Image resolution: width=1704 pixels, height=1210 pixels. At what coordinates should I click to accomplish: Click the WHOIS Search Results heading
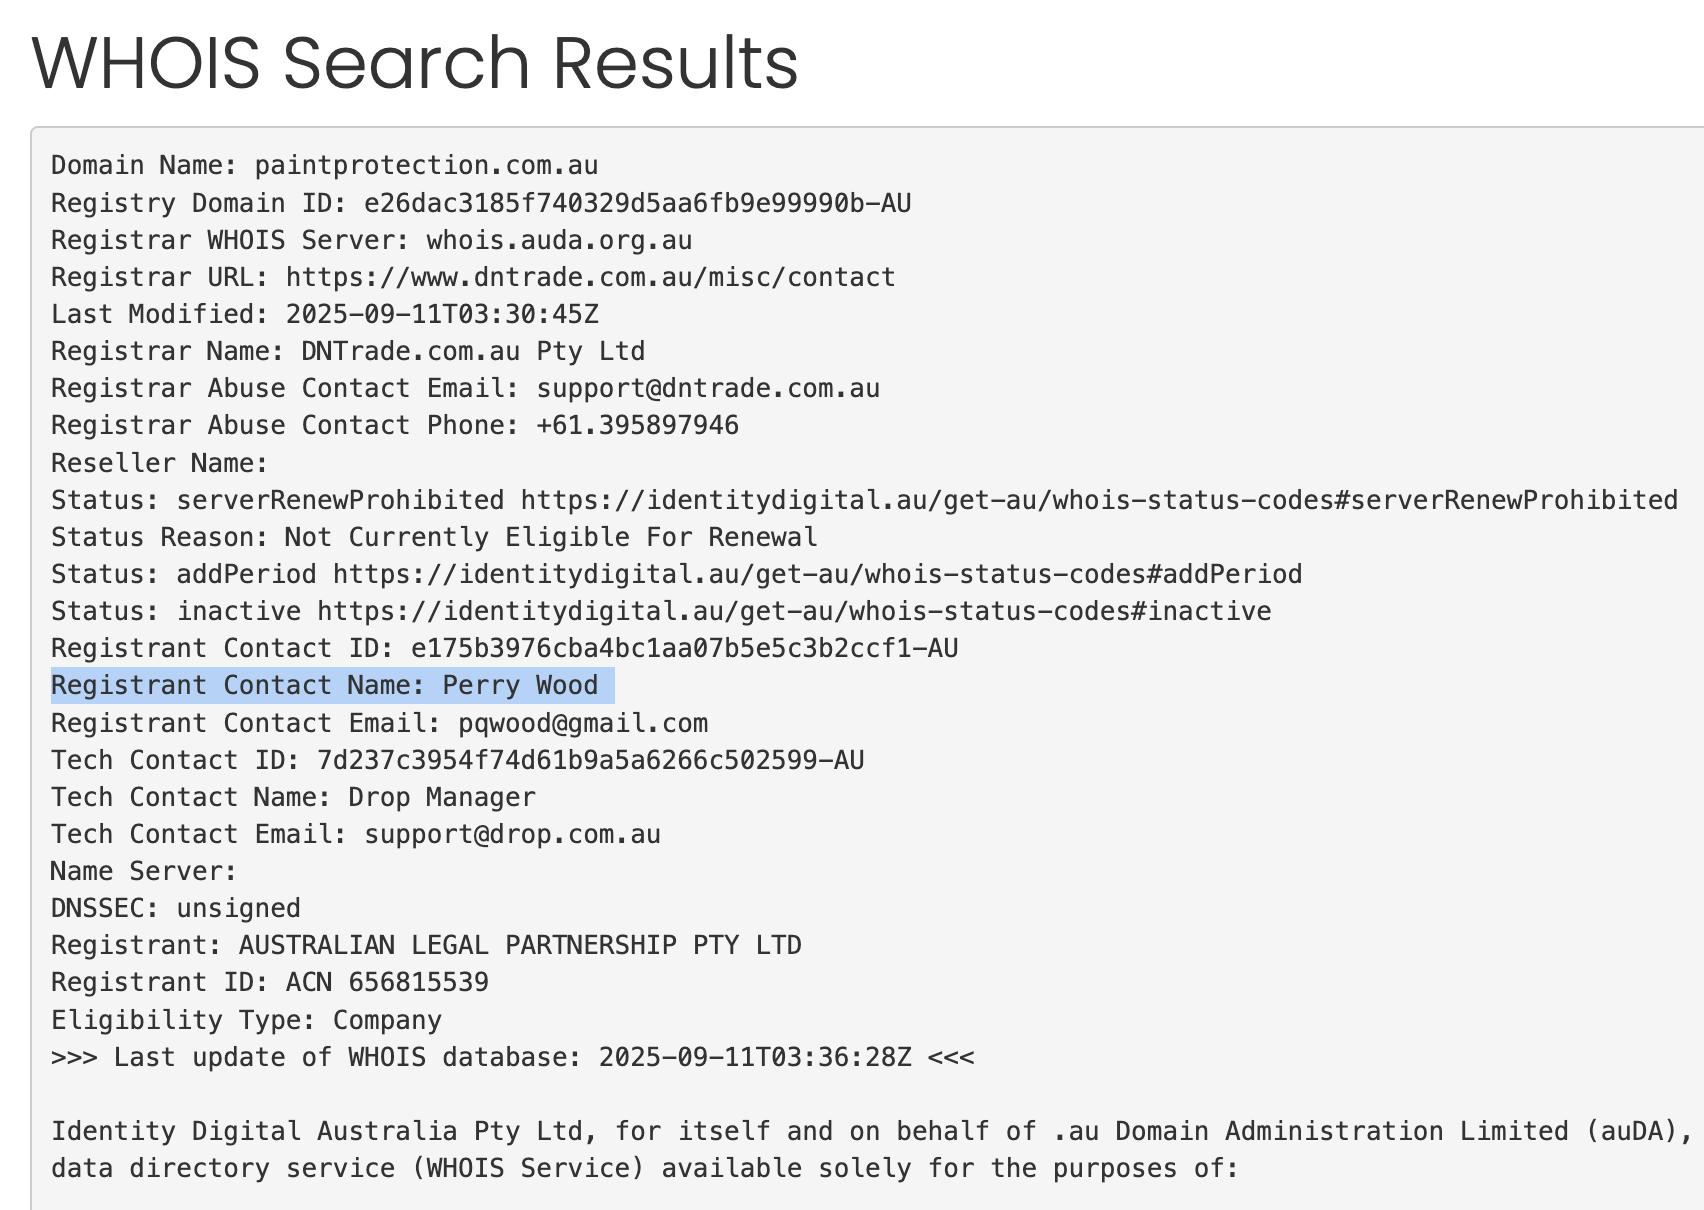click(415, 62)
